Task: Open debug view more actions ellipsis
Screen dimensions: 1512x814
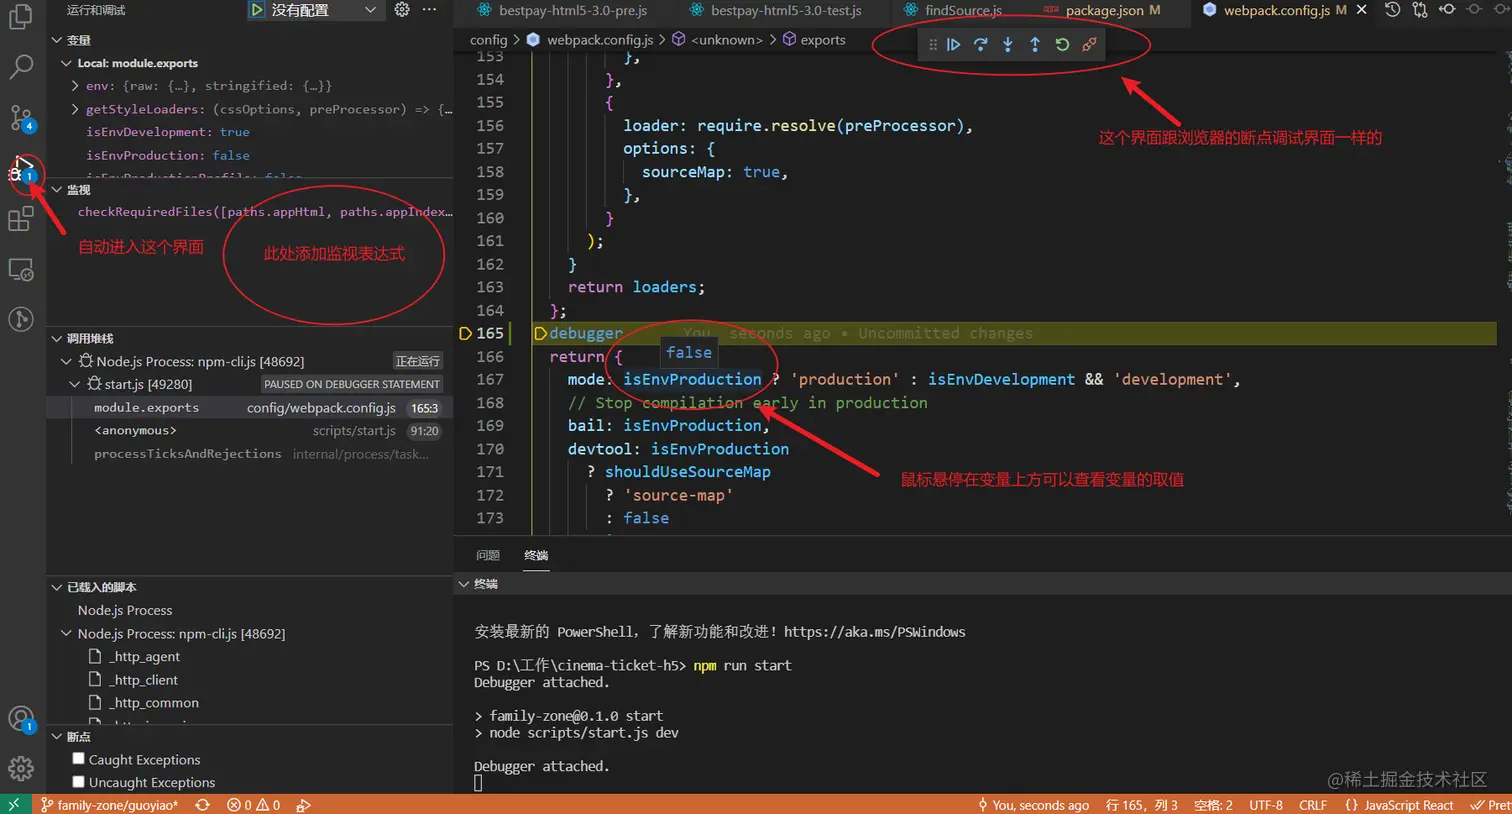Action: (429, 9)
